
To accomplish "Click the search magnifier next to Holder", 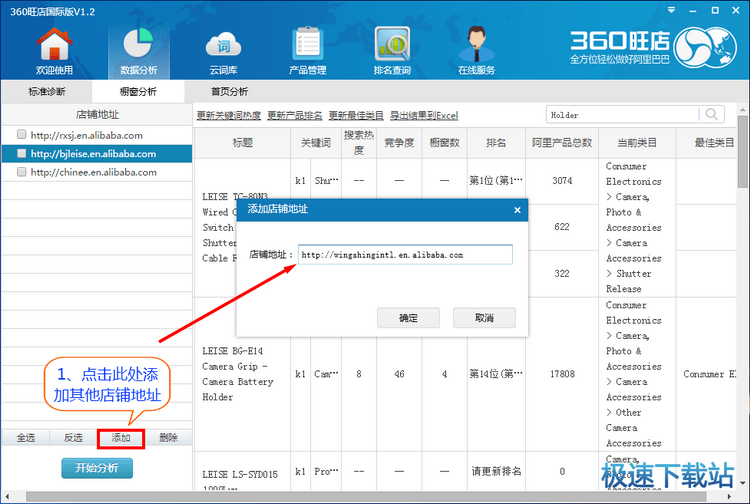I will point(712,114).
